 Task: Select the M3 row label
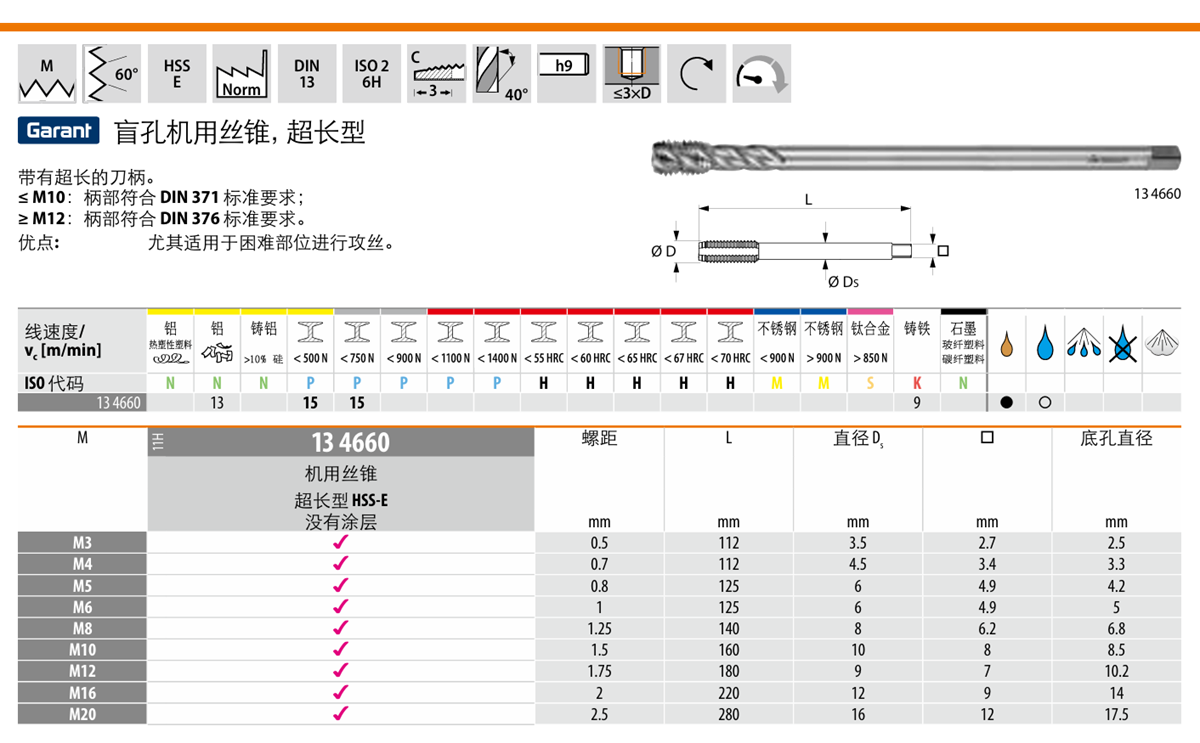coord(82,543)
